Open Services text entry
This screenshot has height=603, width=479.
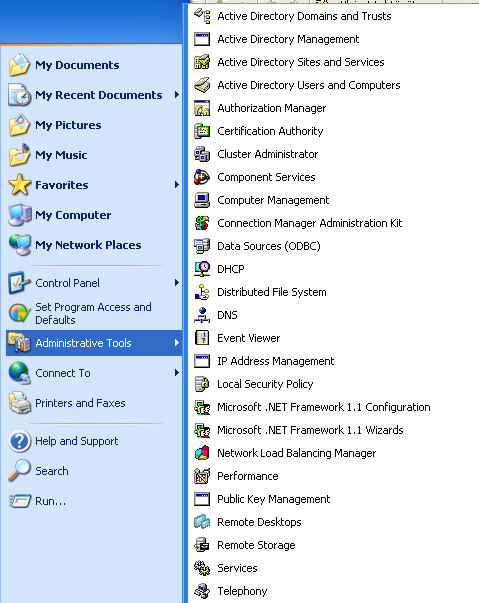(x=237, y=568)
